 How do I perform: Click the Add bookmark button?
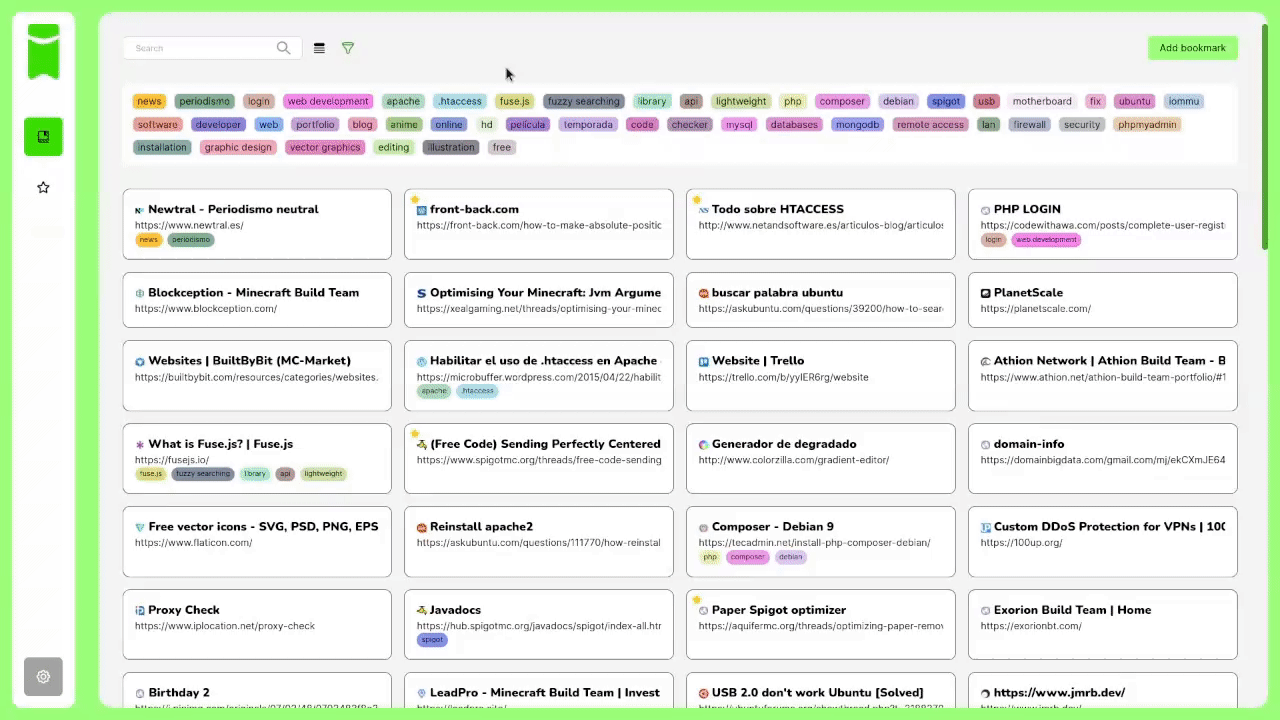(1192, 48)
